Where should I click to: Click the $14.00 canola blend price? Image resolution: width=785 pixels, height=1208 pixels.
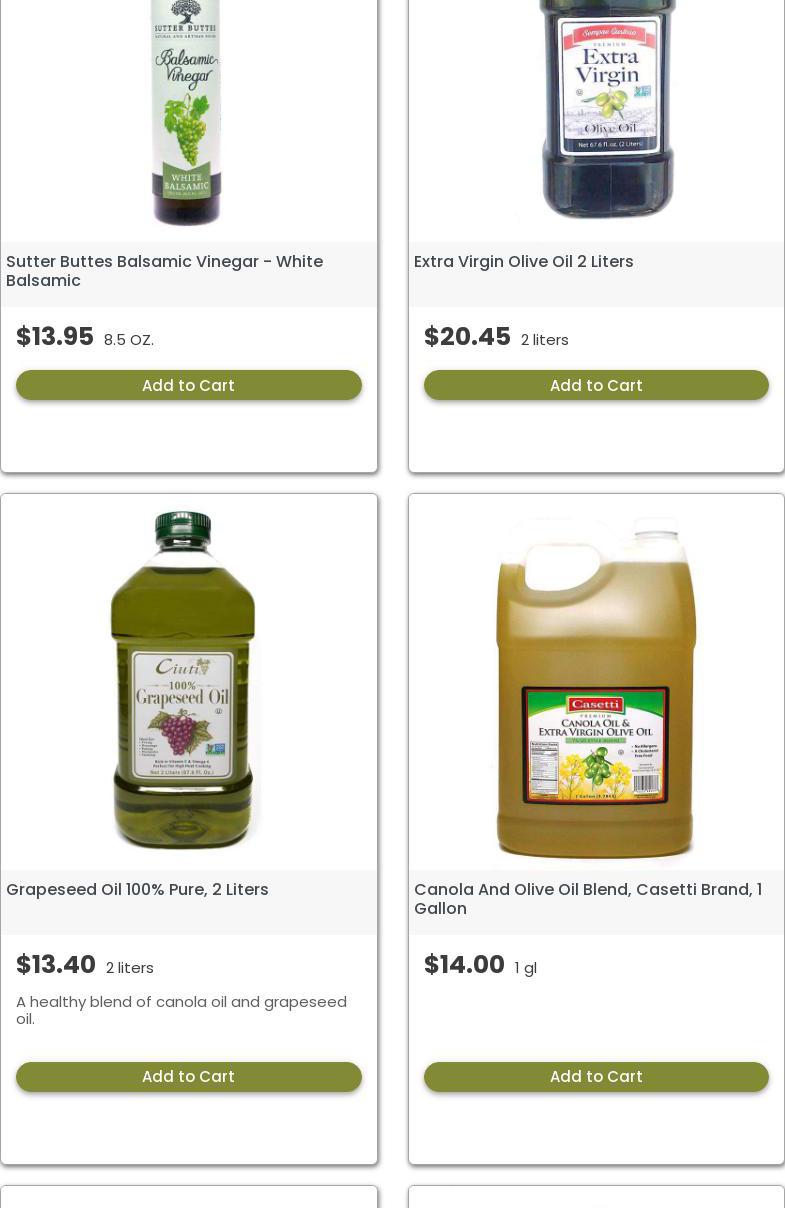click(464, 965)
